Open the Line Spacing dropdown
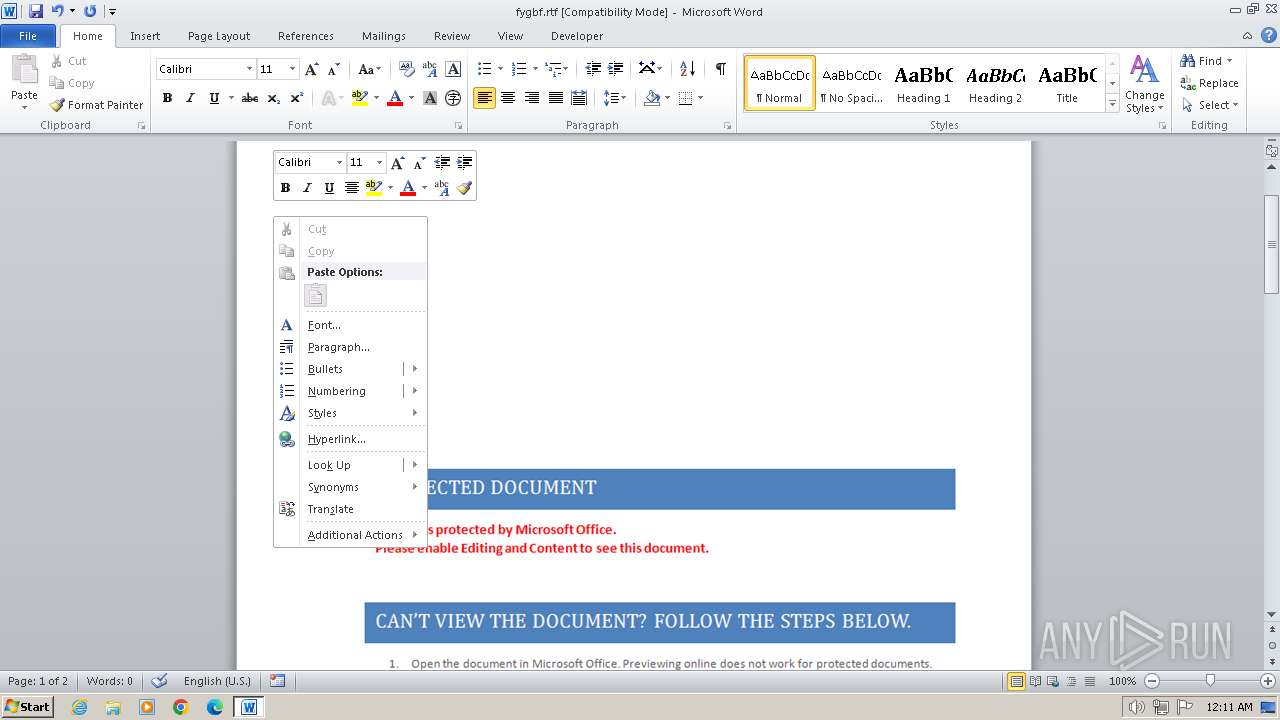The image size is (1280, 720). 615,98
